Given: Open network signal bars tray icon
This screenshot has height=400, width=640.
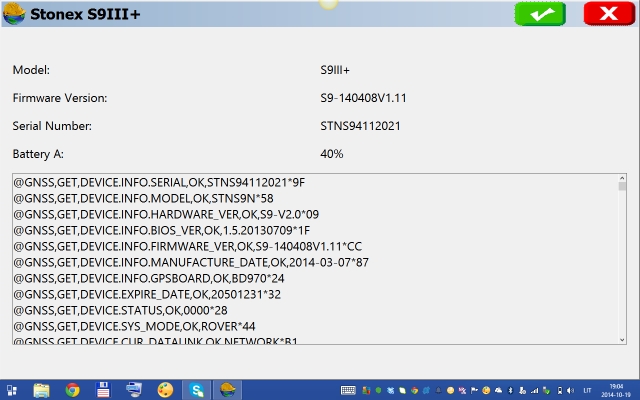Looking at the screenshot, I should (x=534, y=390).
